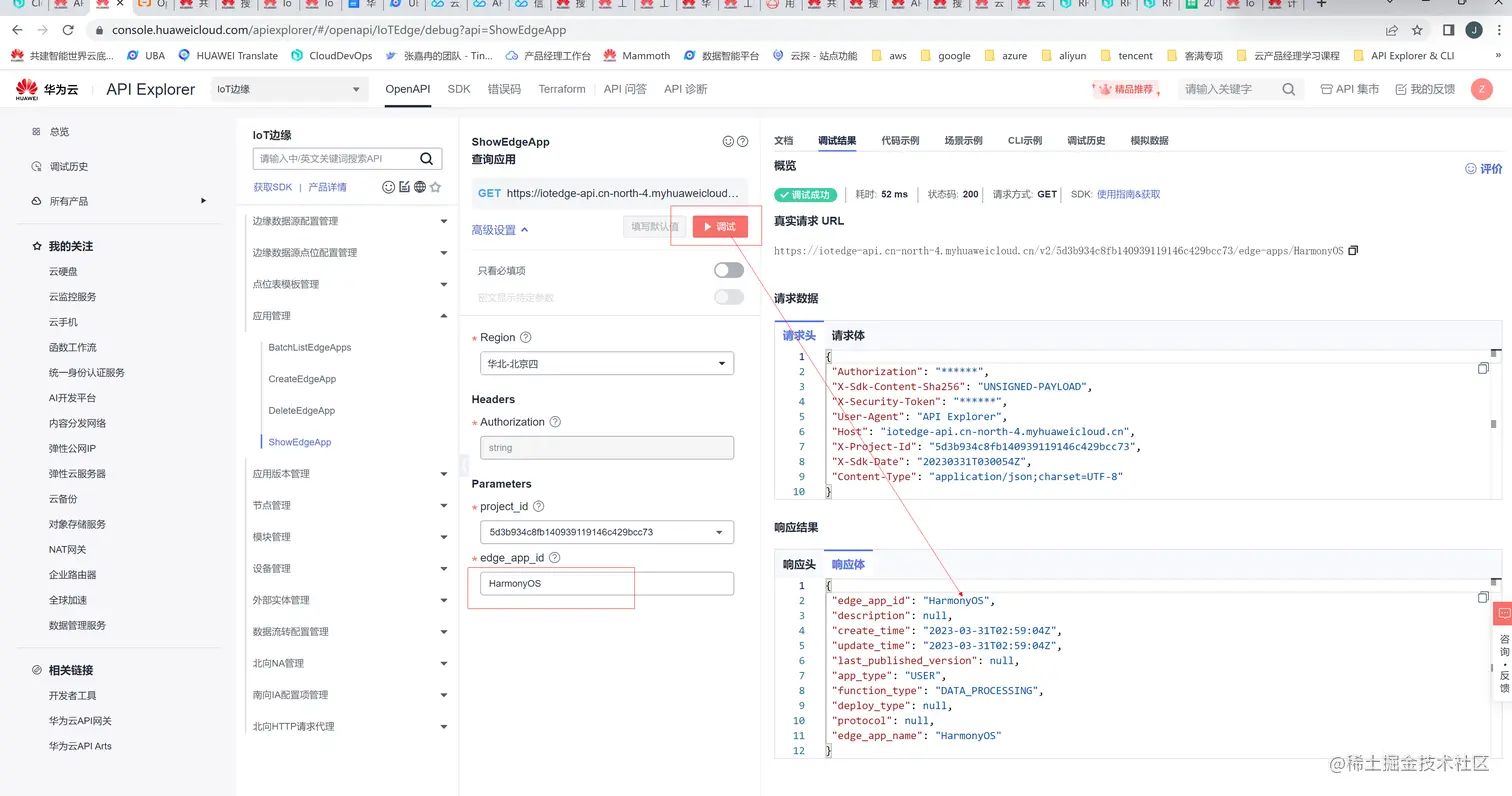Click the help question icon next to ShowEdgeApp
The height and width of the screenshot is (796, 1512).
click(x=742, y=142)
